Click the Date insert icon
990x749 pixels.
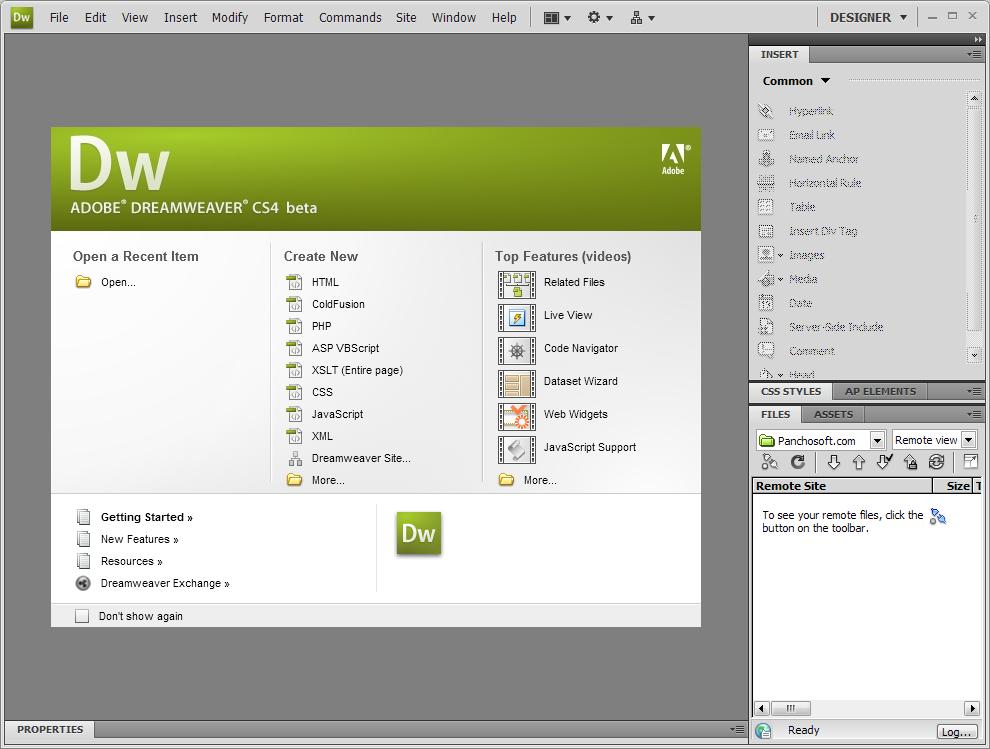tap(766, 303)
